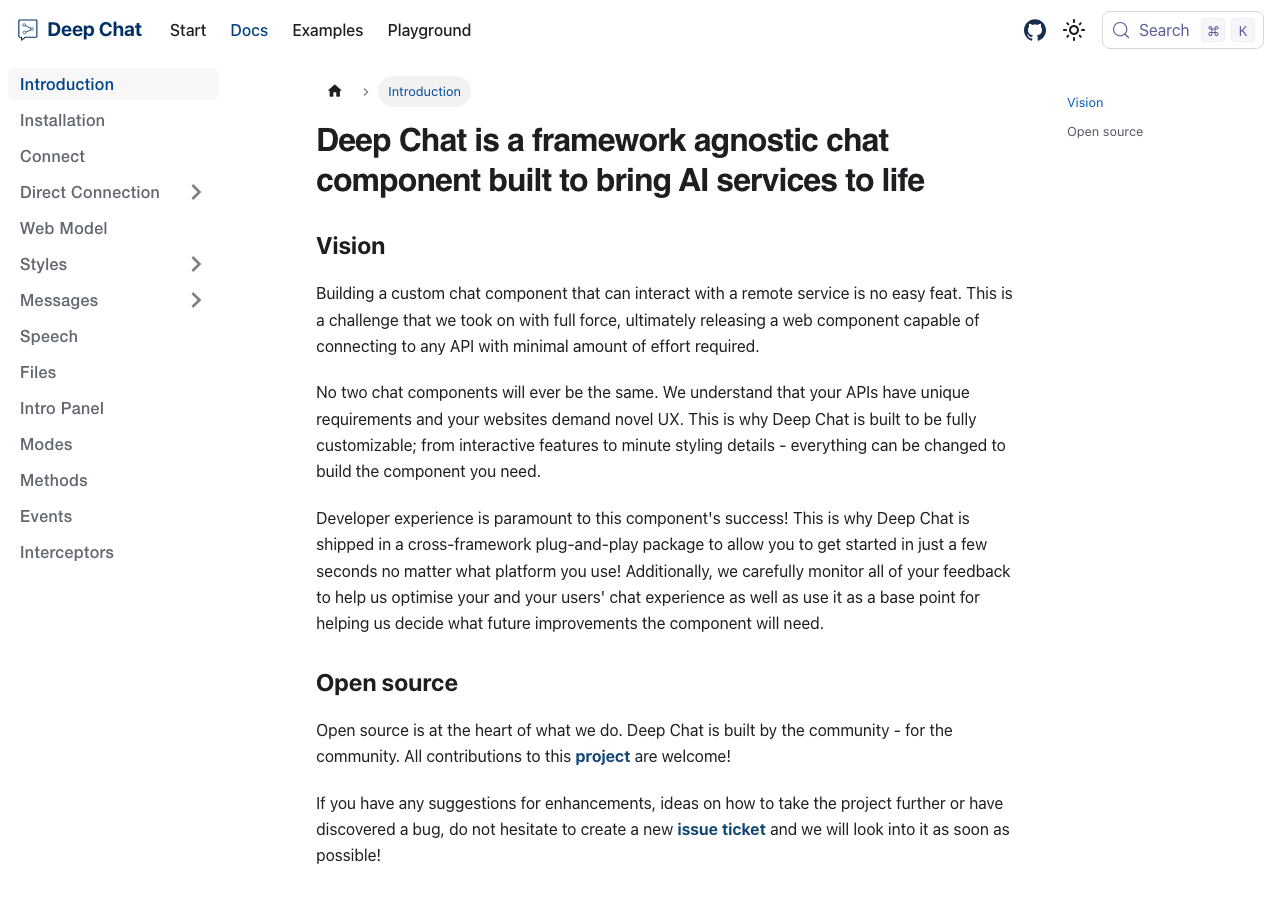Image resolution: width=1280 pixels, height=900 pixels.
Task: Open the Styles sidebar label
Action: tap(44, 264)
